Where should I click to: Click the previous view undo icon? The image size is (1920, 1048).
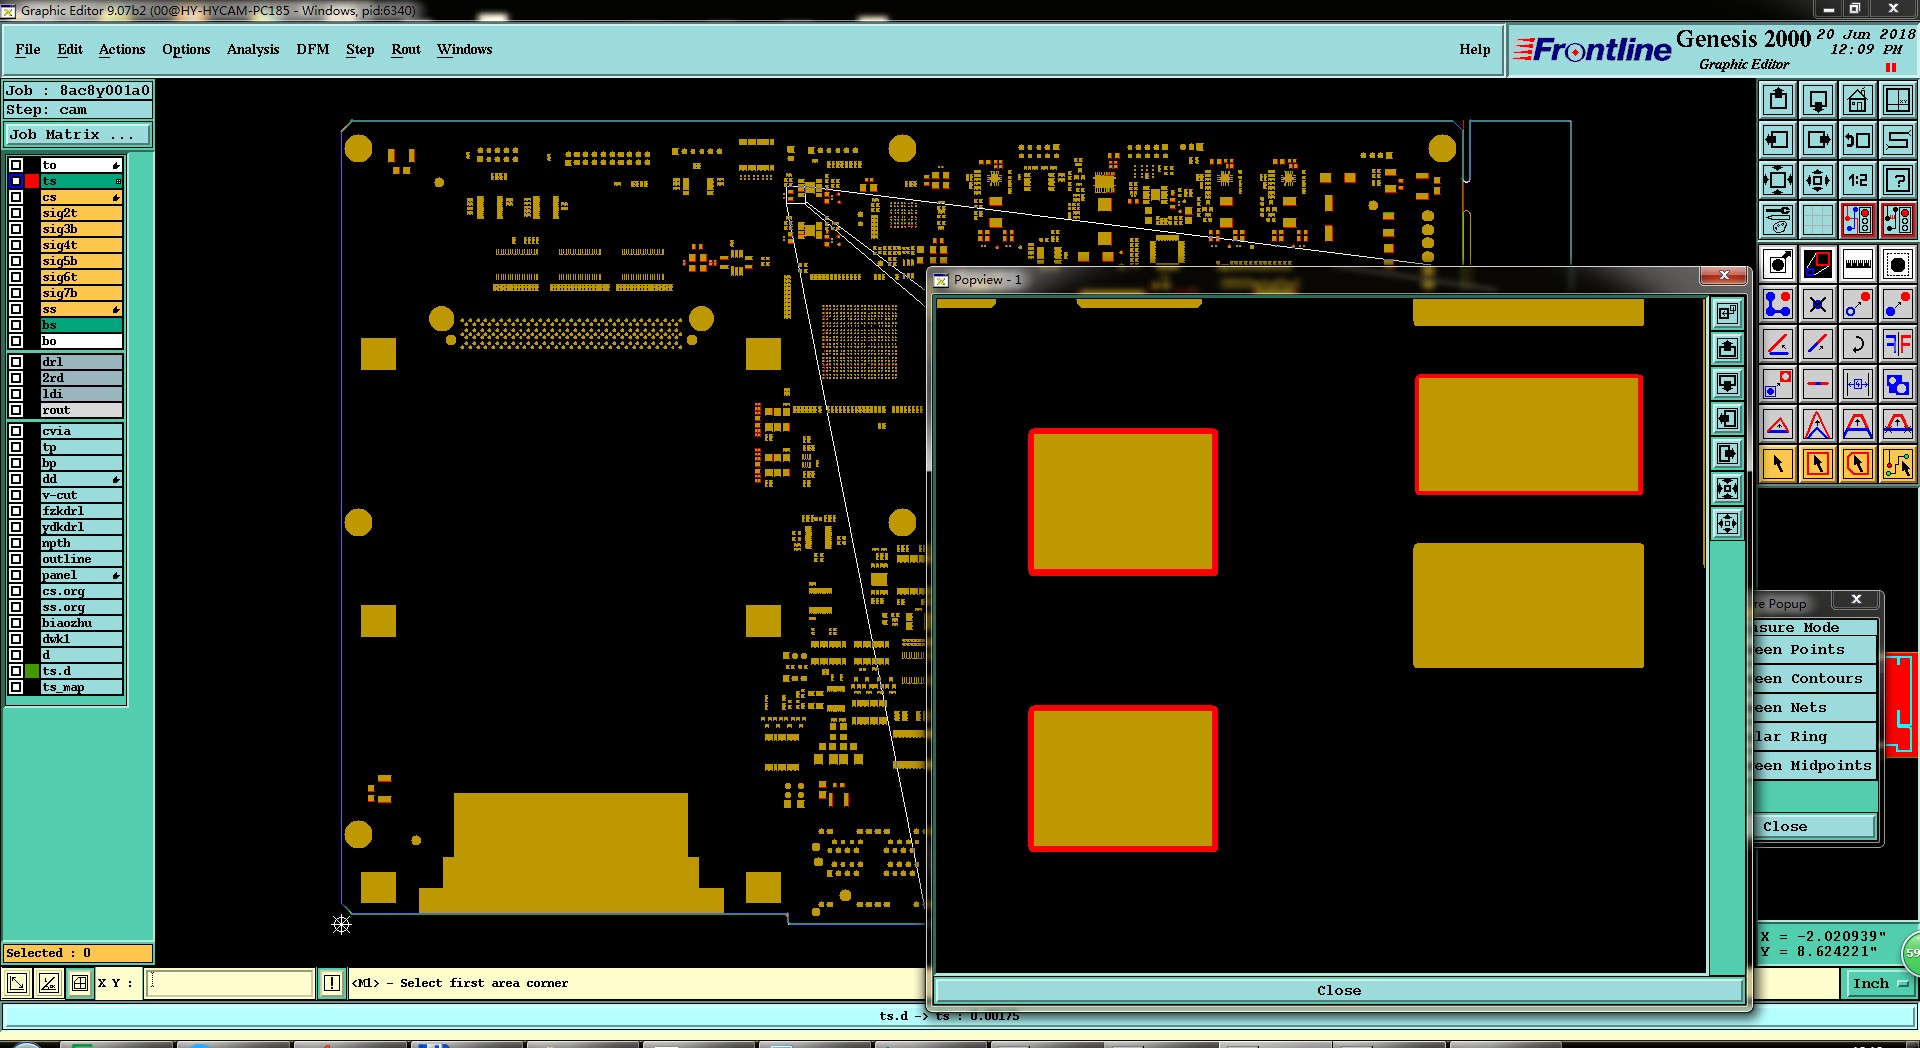[x=1858, y=140]
